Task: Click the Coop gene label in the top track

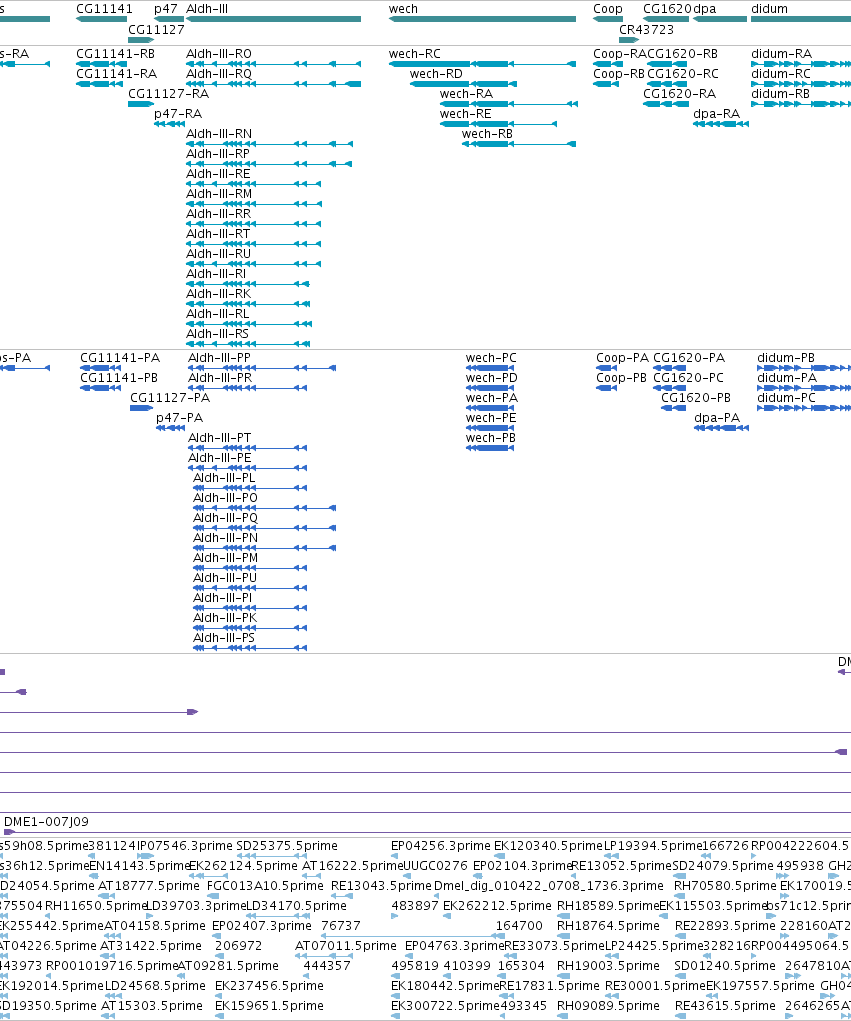Action: coord(607,9)
